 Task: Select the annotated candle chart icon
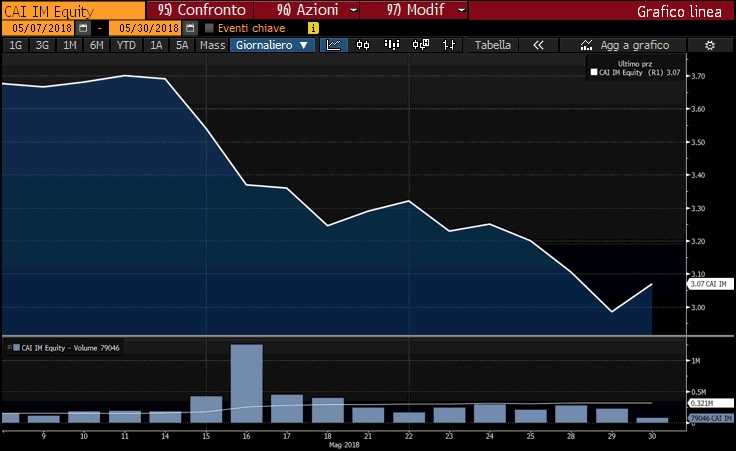point(421,45)
